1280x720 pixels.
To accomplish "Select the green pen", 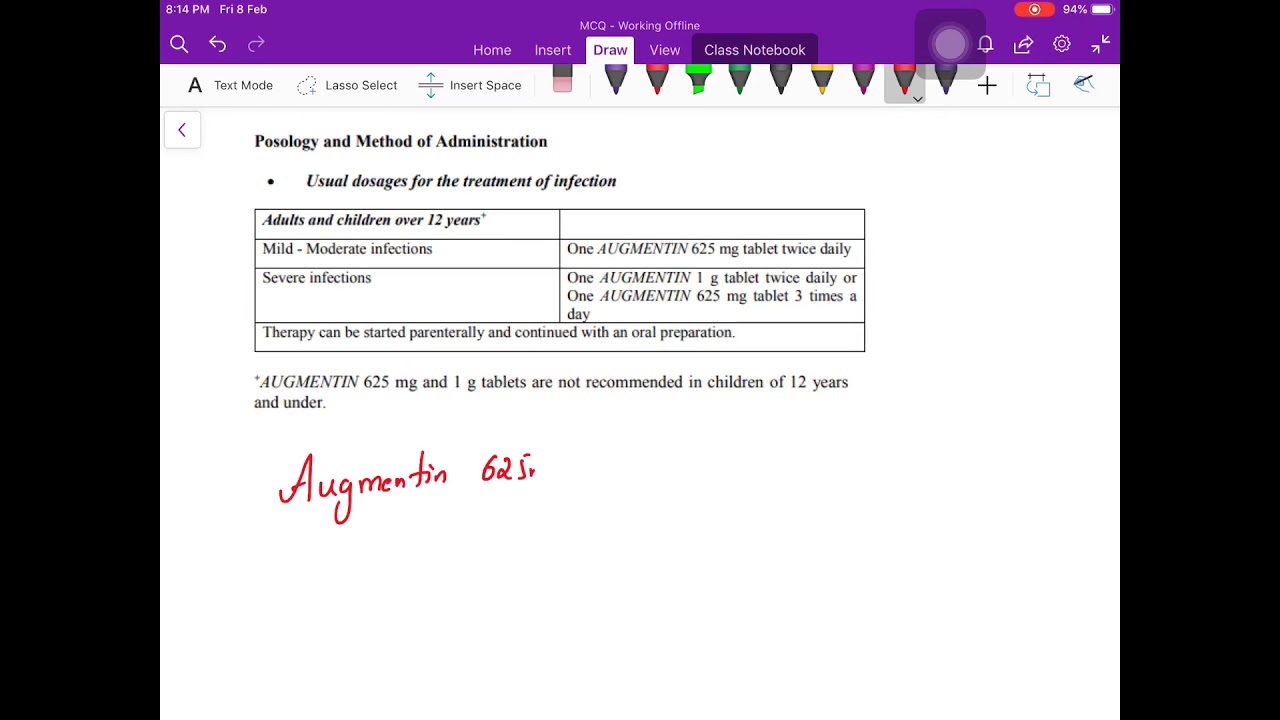I will click(740, 80).
